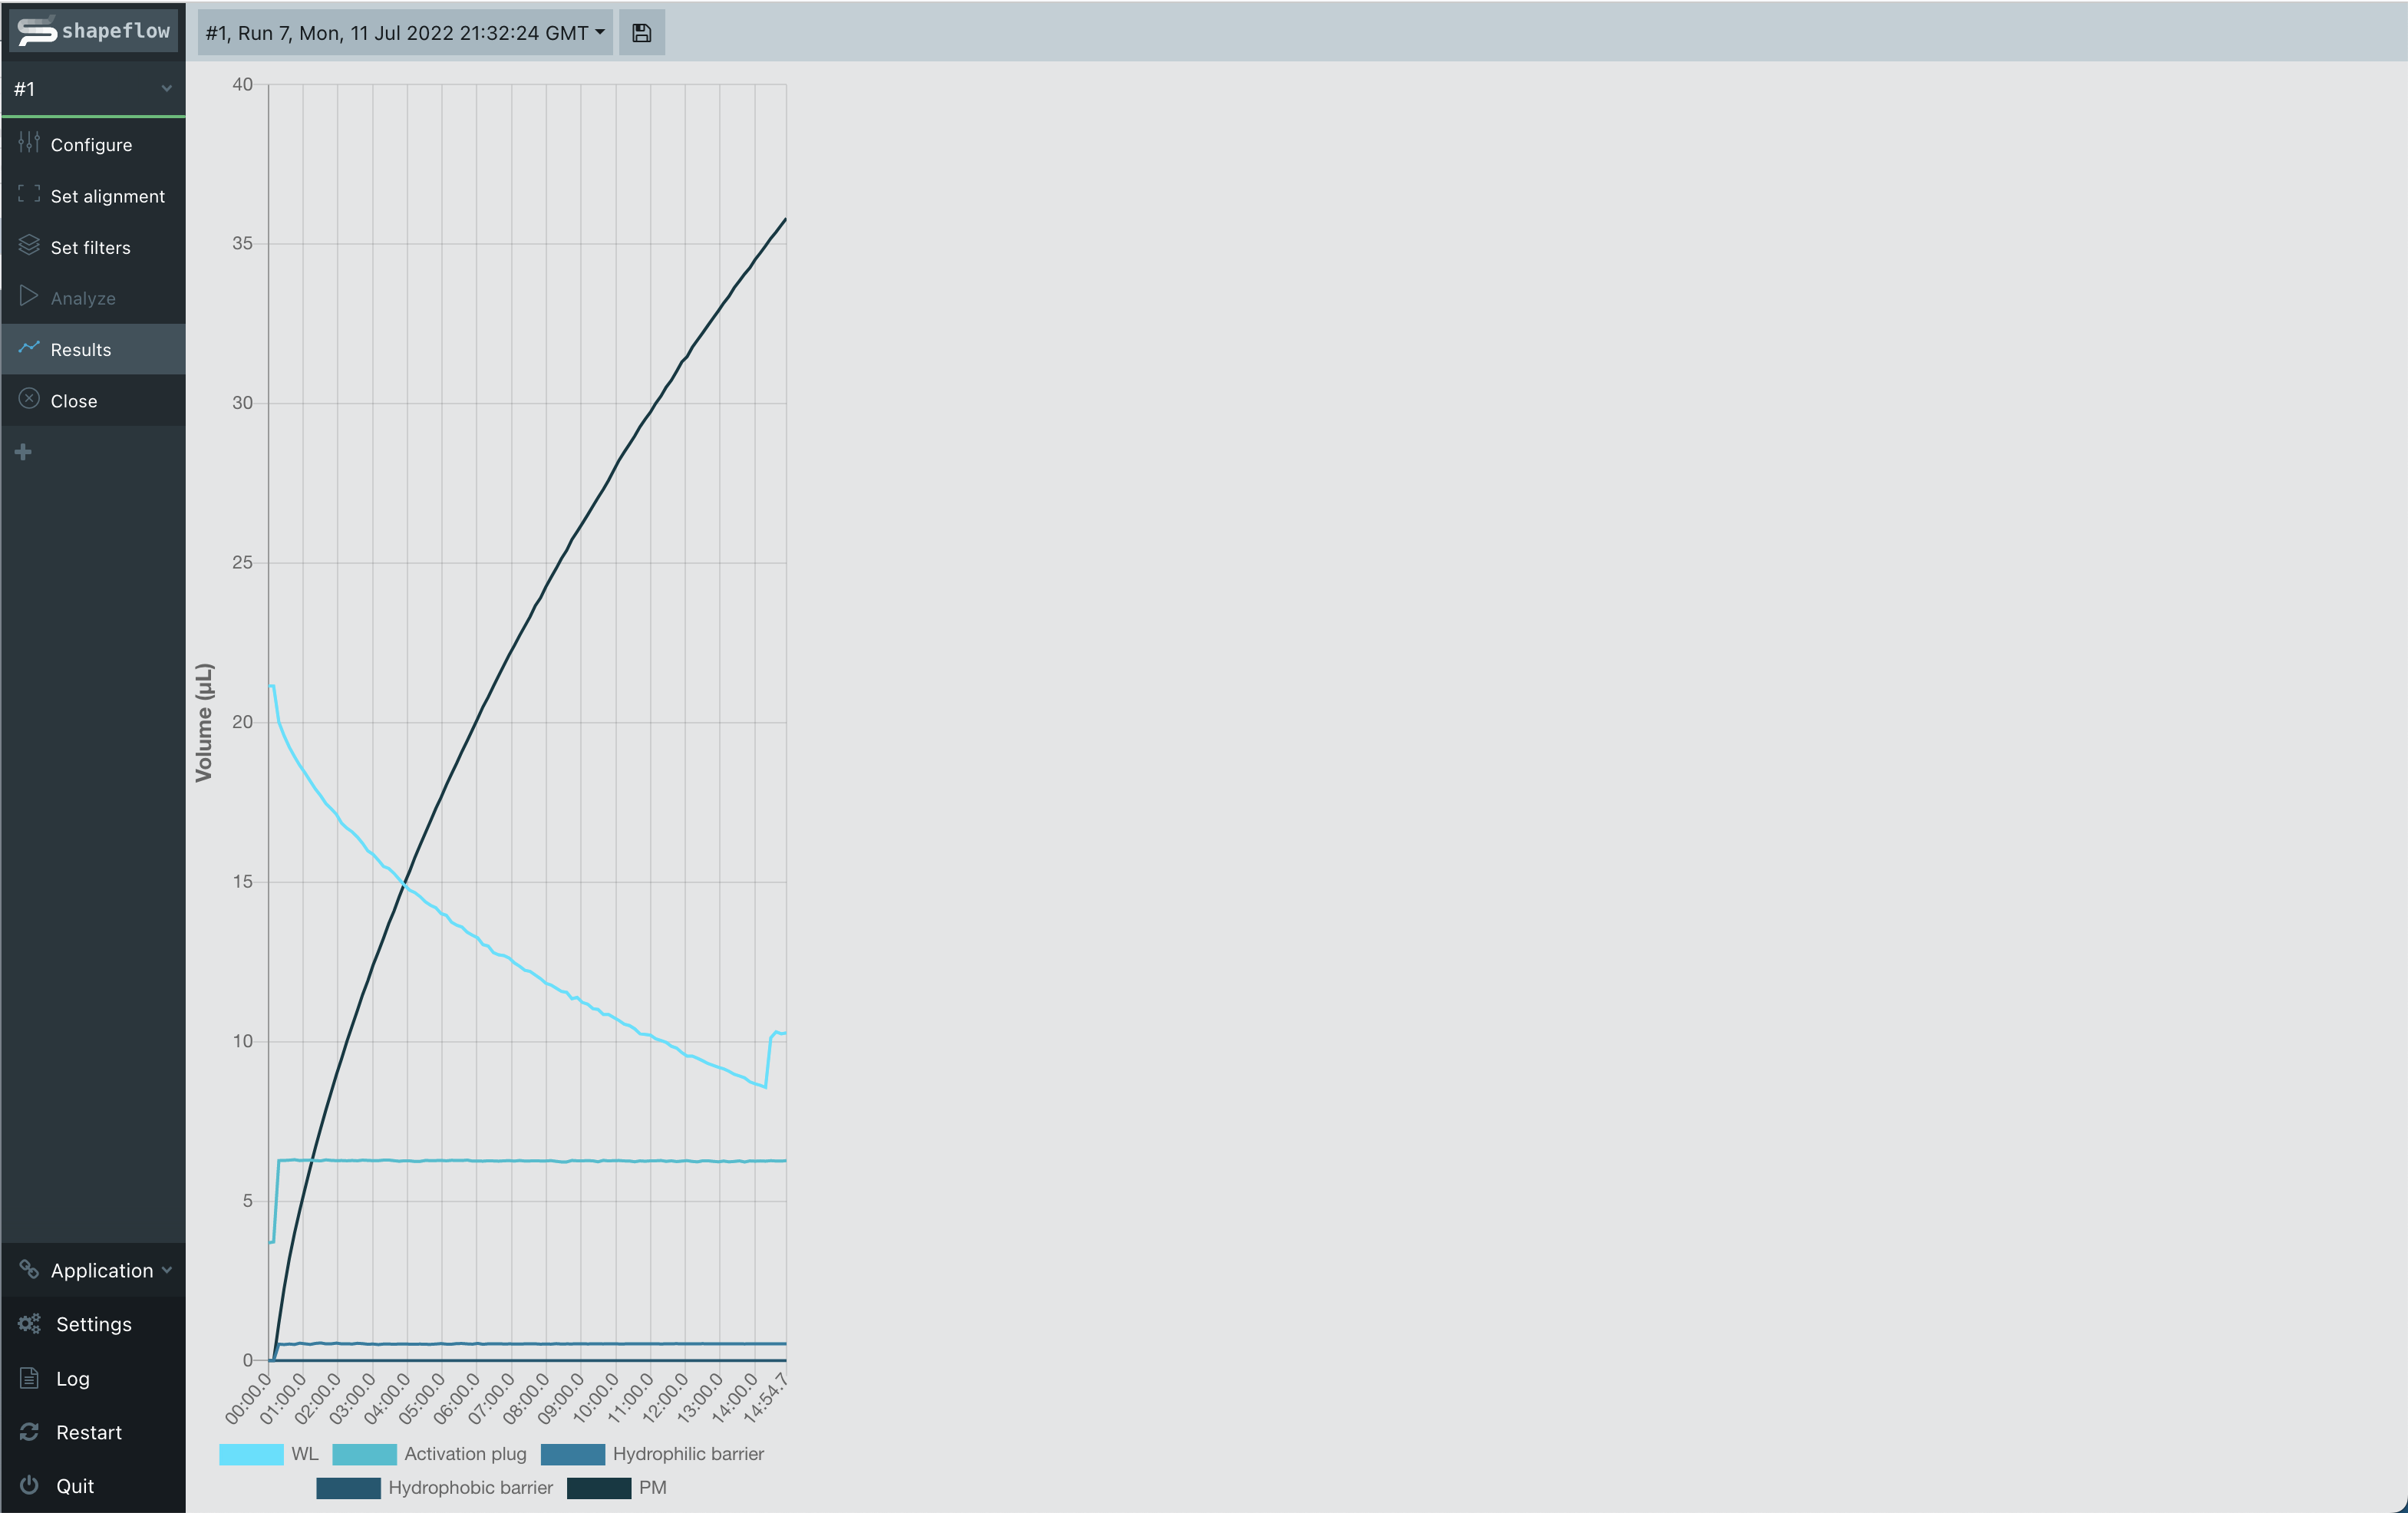2408x1513 pixels.
Task: Click the Analyze sidebar link
Action: 83,298
